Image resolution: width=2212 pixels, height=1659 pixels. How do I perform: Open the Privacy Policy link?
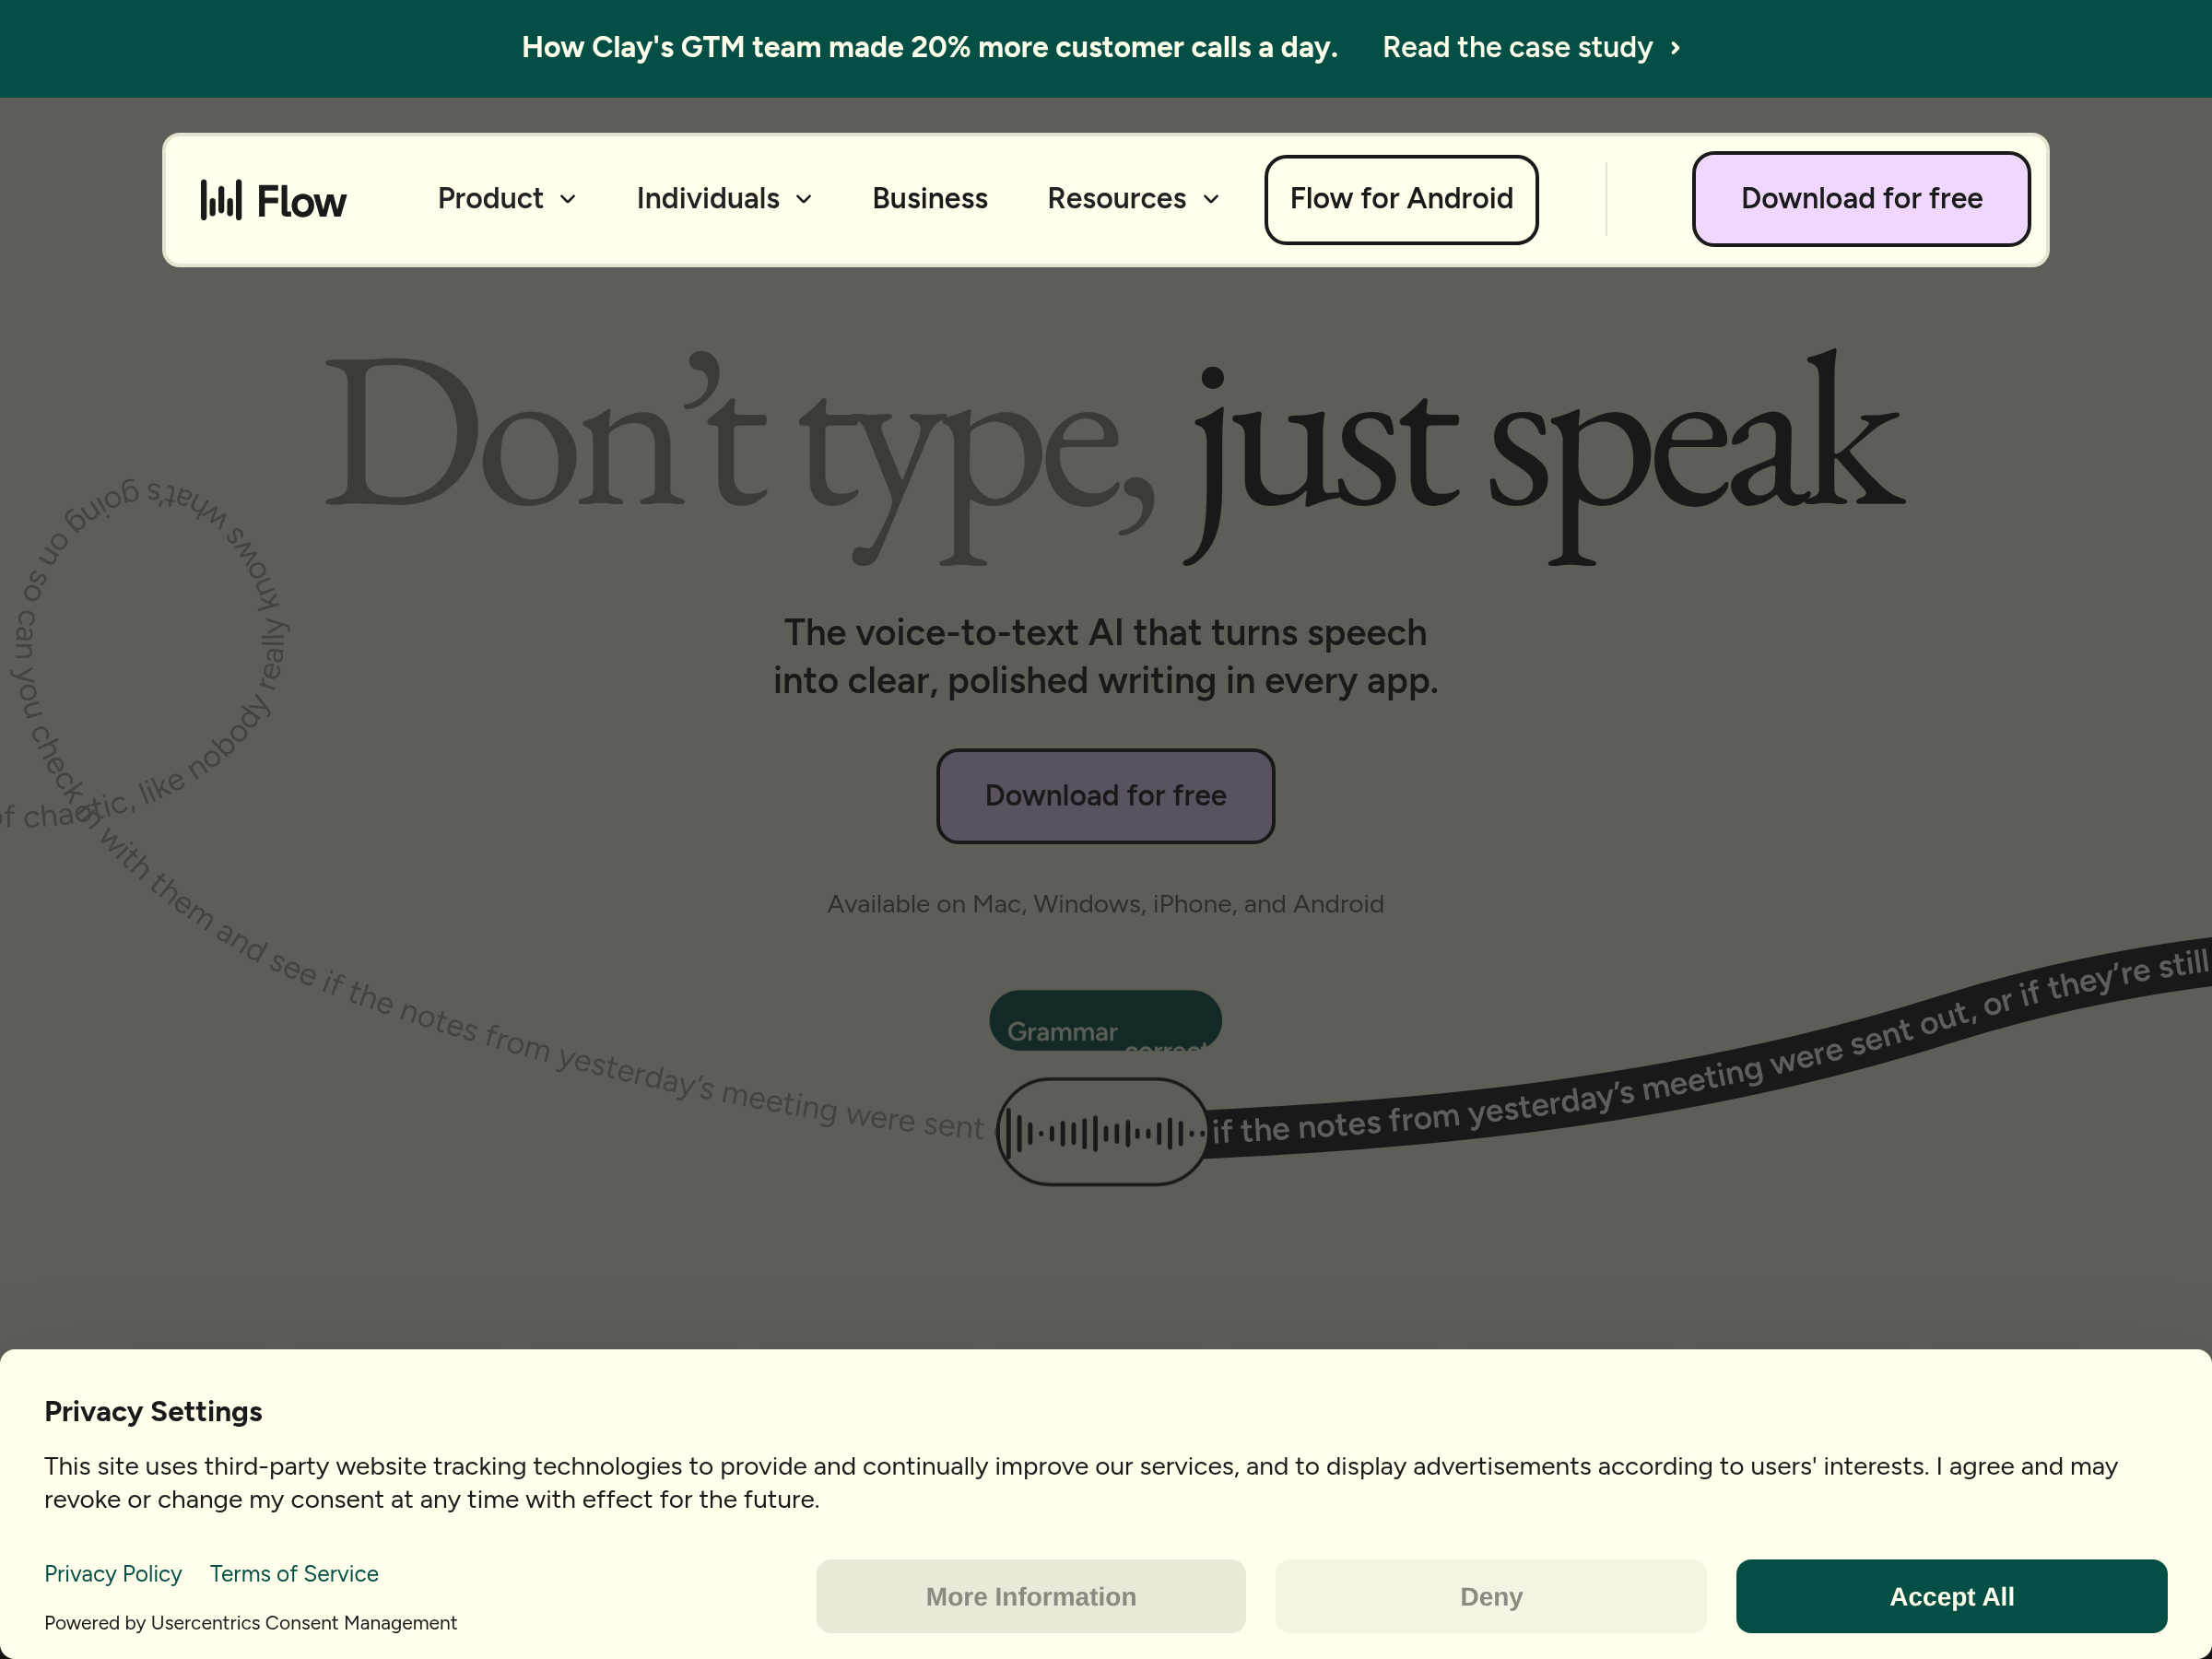(113, 1574)
